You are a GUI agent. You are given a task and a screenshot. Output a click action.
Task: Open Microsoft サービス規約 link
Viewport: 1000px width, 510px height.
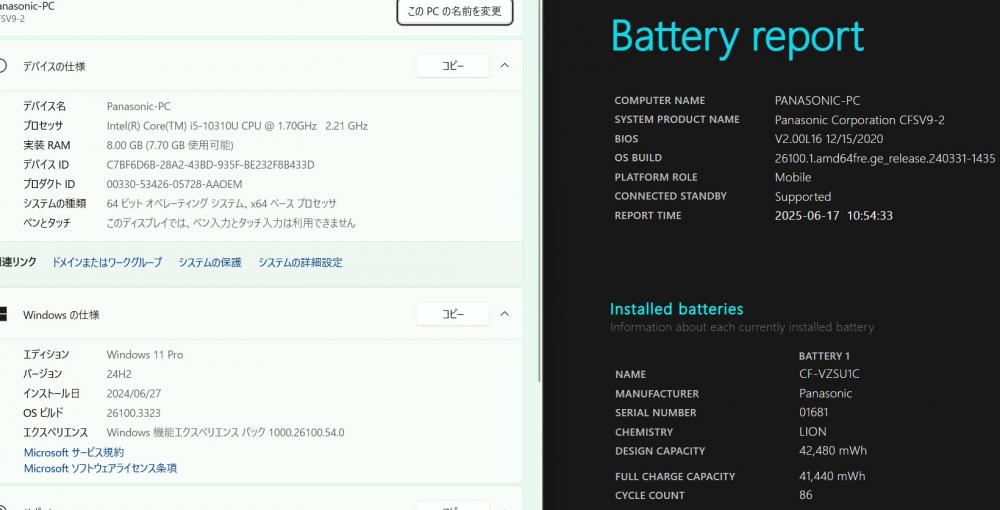tap(74, 452)
